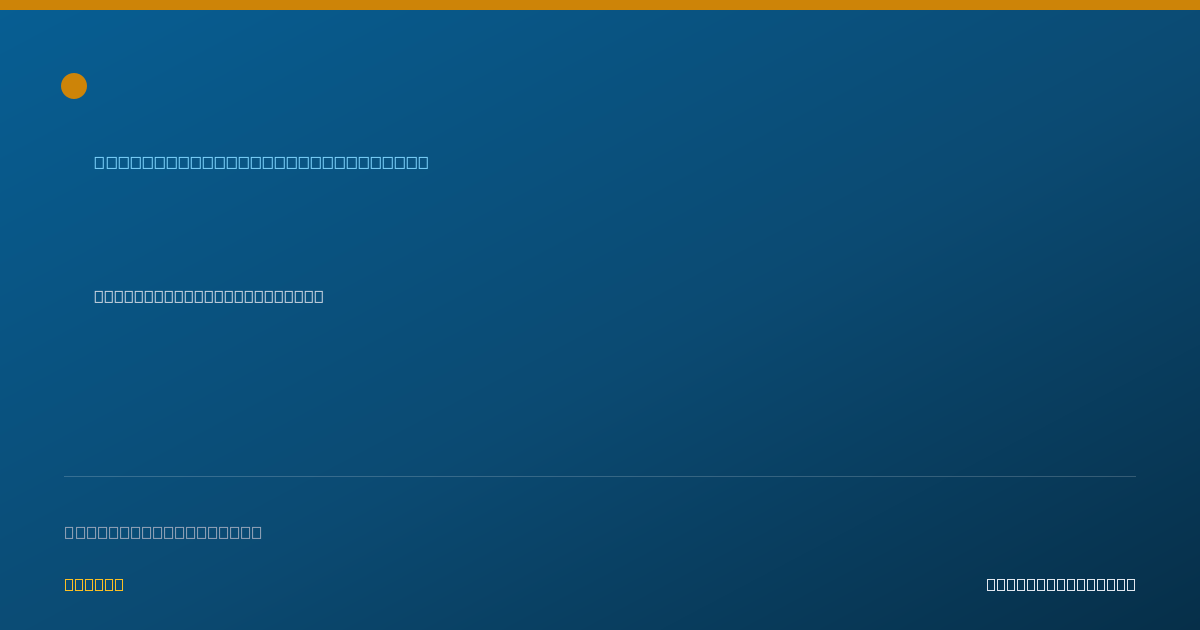
Task: Click the gray caption text above footer
Action: pyautogui.click(x=163, y=532)
